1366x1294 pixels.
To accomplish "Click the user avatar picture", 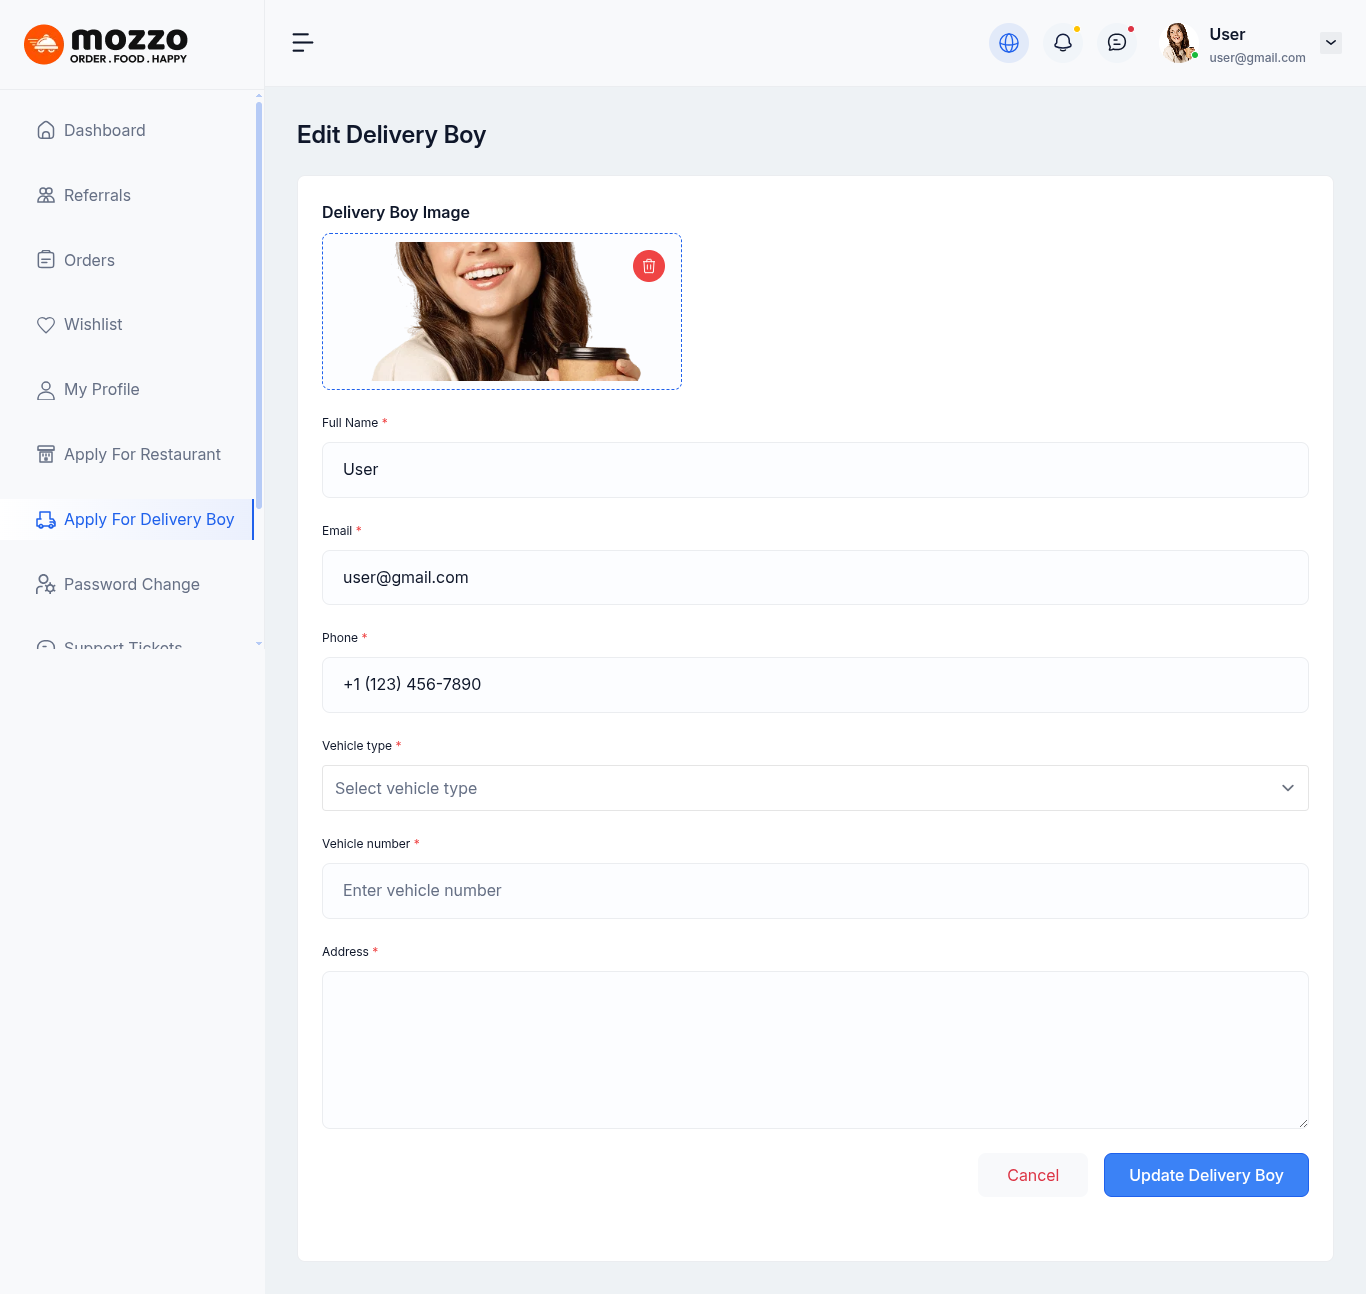I will click(x=1179, y=43).
